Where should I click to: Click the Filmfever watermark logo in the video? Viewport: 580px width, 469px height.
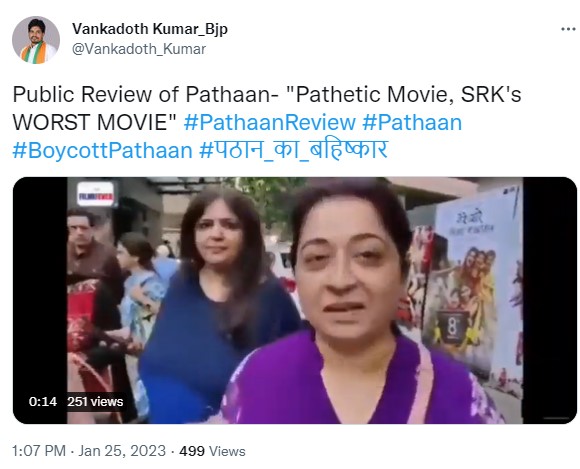tap(95, 194)
